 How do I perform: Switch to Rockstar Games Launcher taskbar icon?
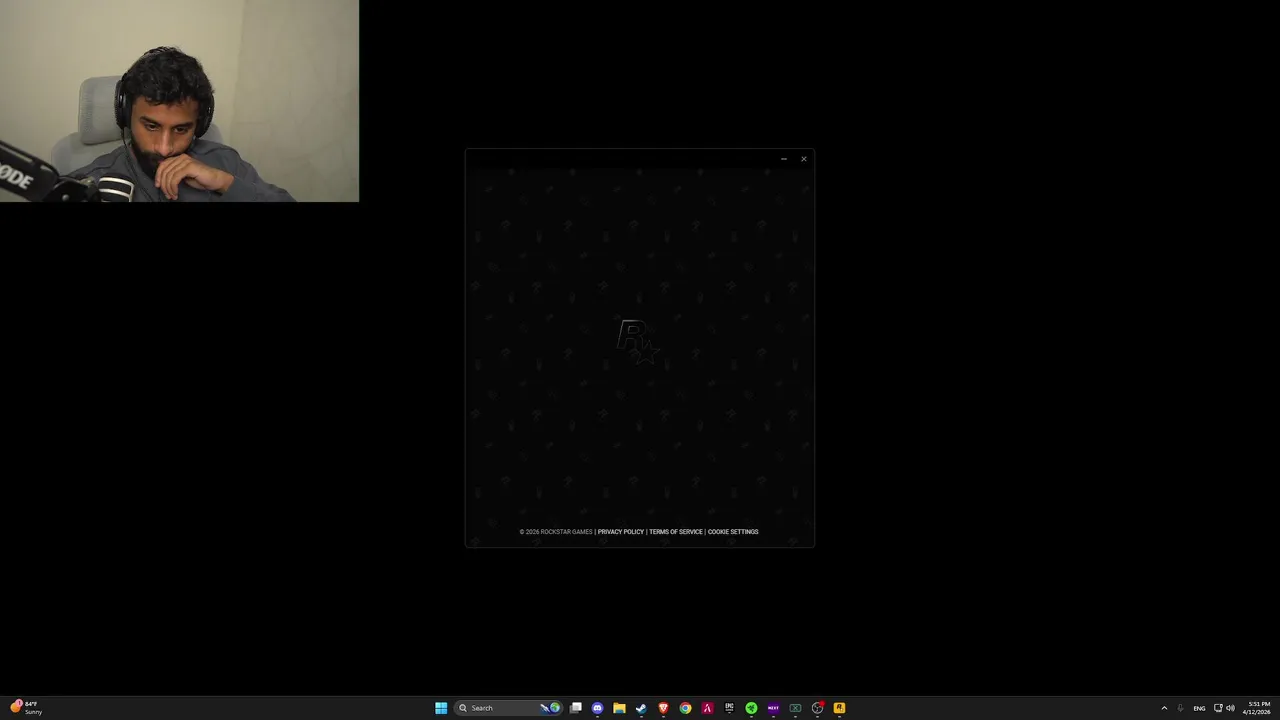click(x=839, y=708)
